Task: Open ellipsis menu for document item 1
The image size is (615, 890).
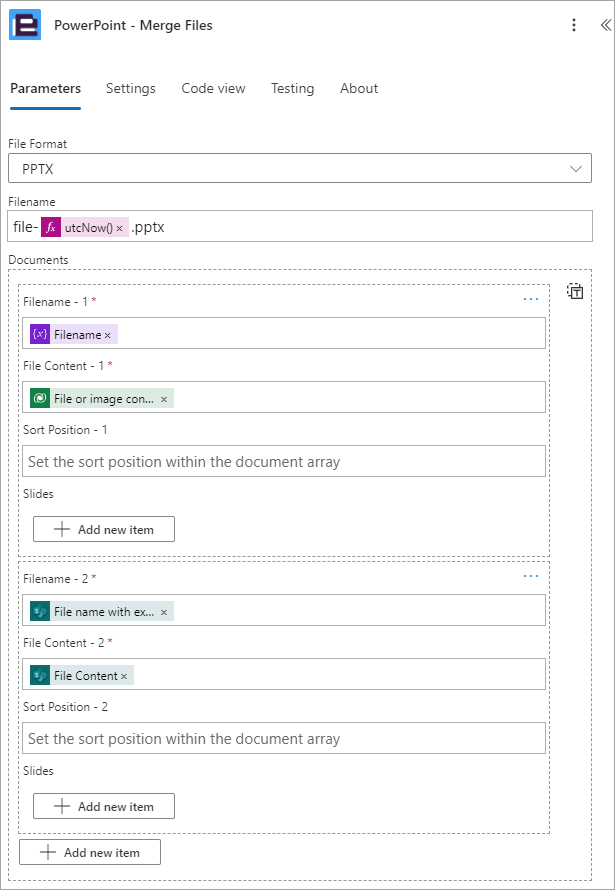Action: (530, 299)
